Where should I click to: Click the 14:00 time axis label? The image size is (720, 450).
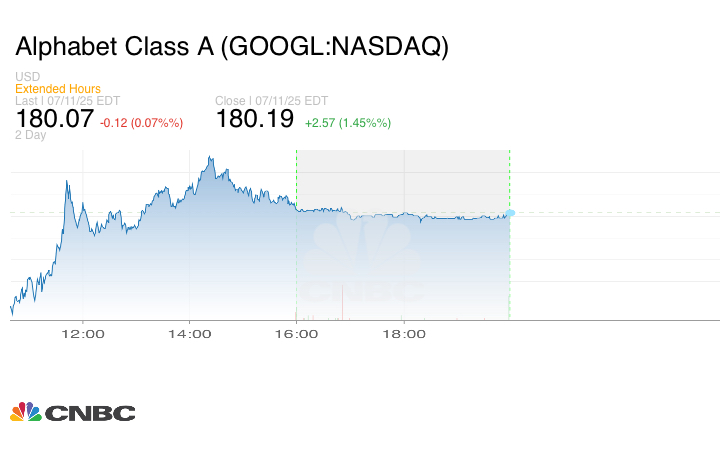pyautogui.click(x=189, y=334)
